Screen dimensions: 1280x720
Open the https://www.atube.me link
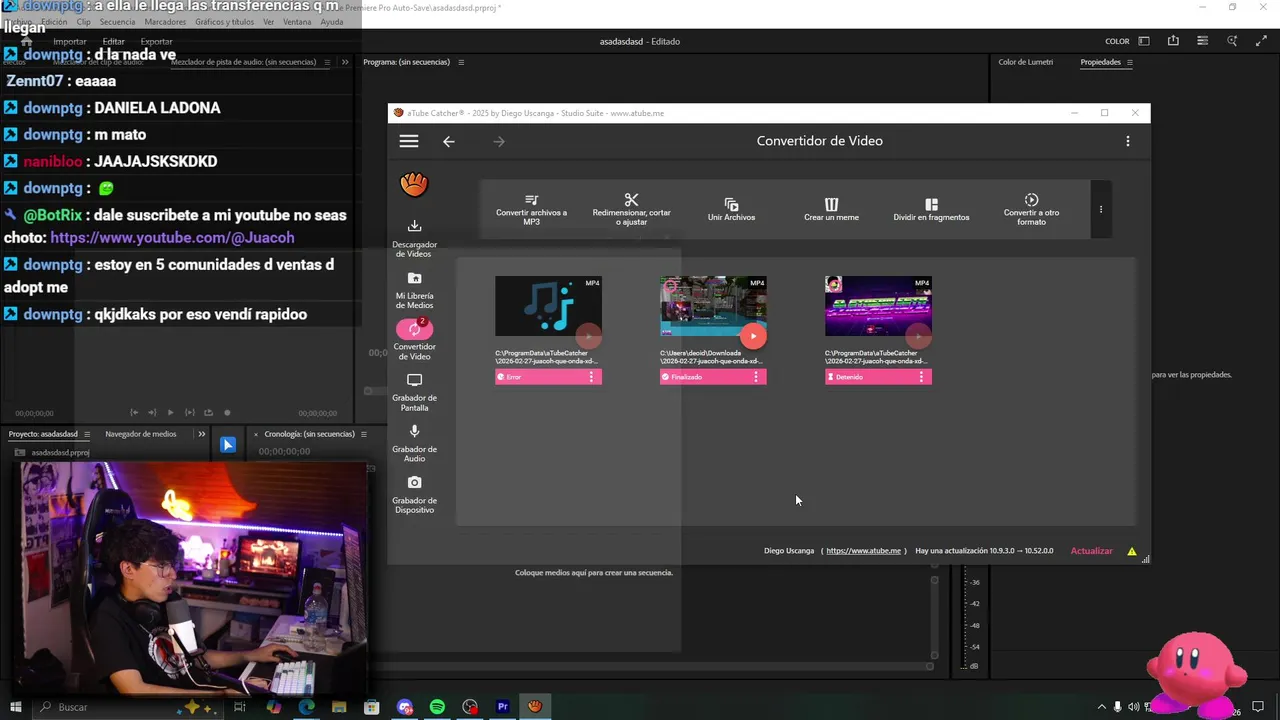pos(864,551)
